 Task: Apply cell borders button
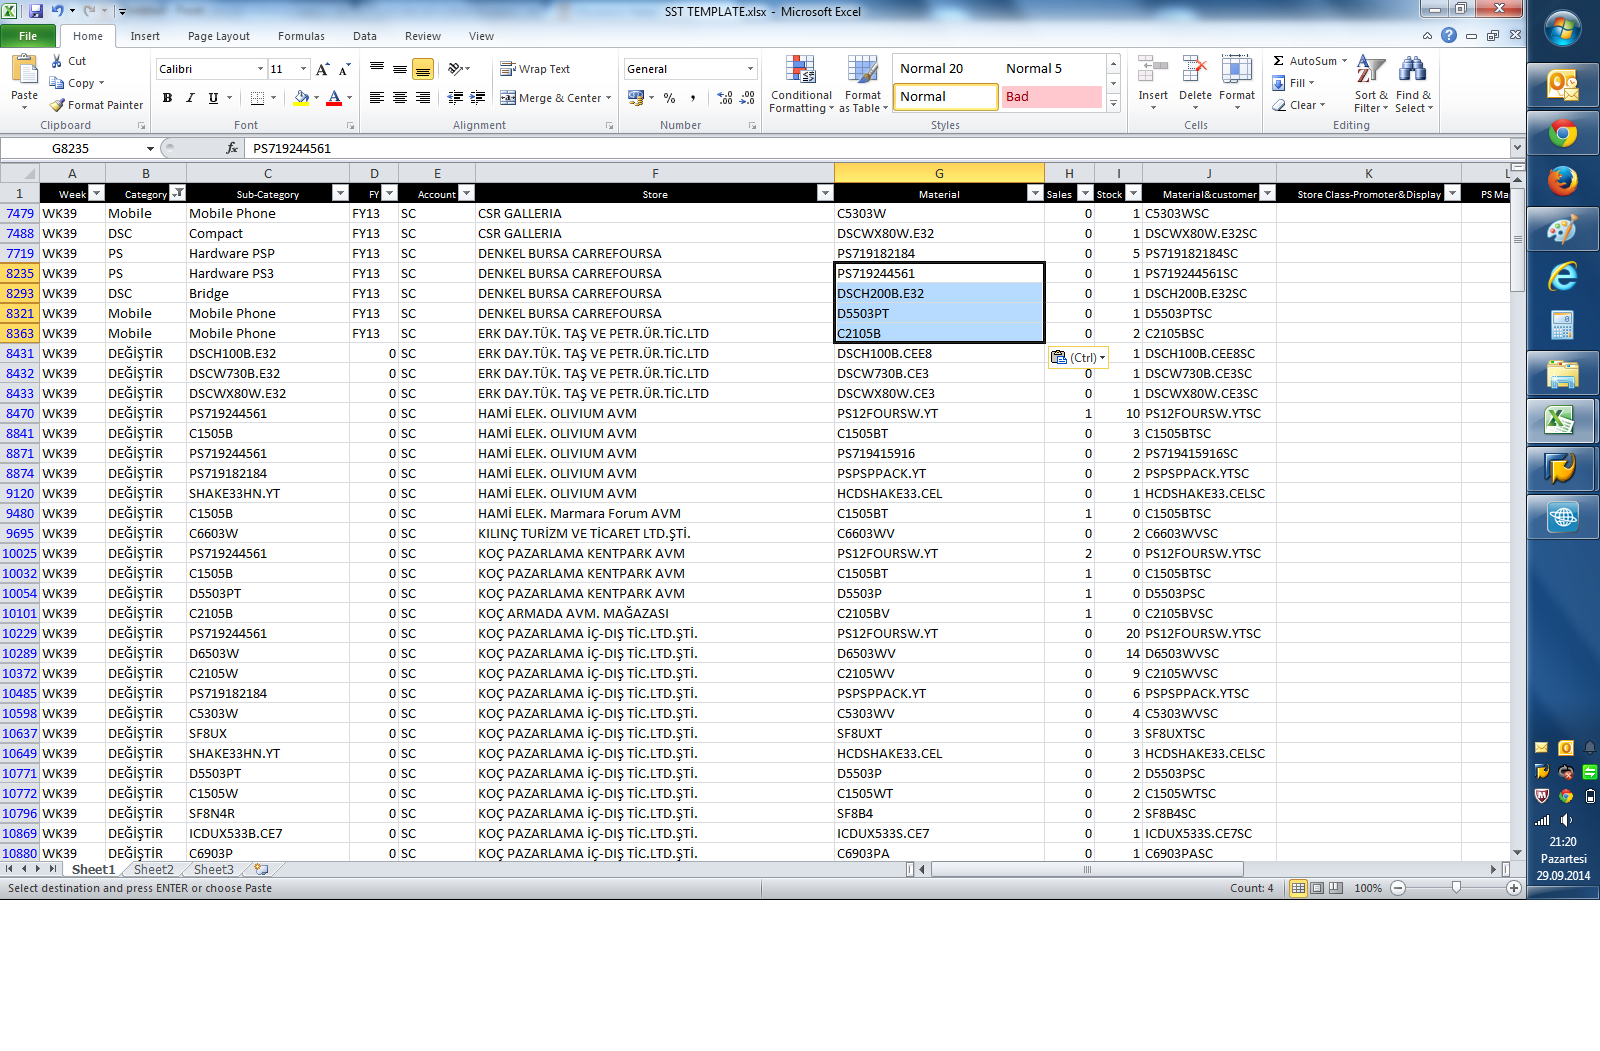coord(258,98)
